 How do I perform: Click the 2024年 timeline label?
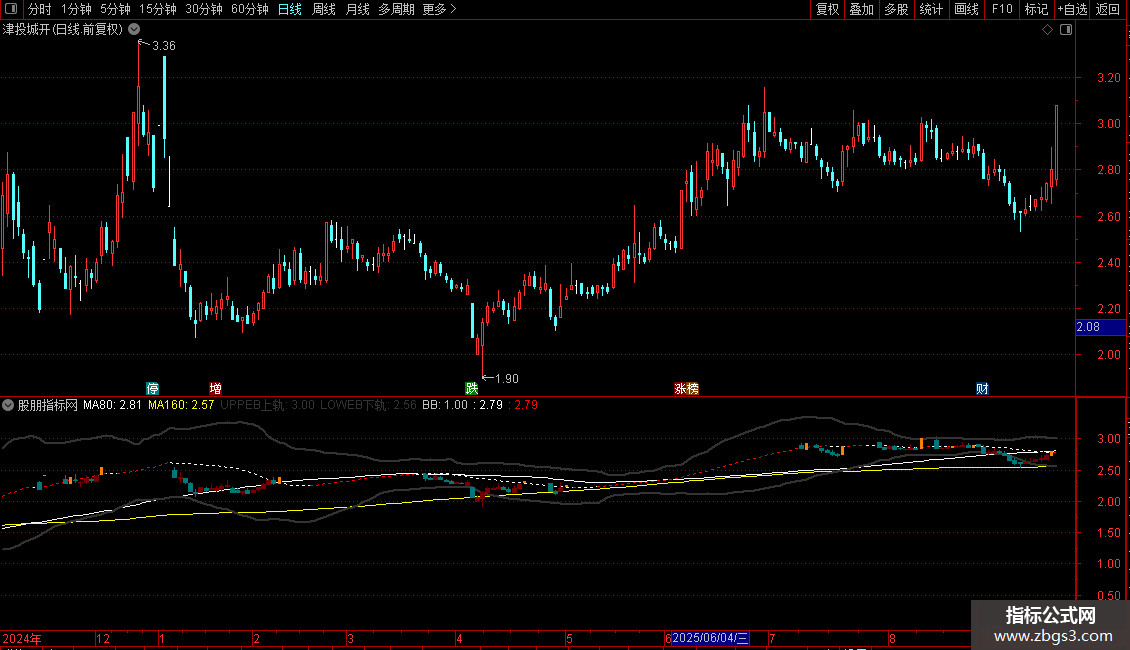pyautogui.click(x=22, y=638)
